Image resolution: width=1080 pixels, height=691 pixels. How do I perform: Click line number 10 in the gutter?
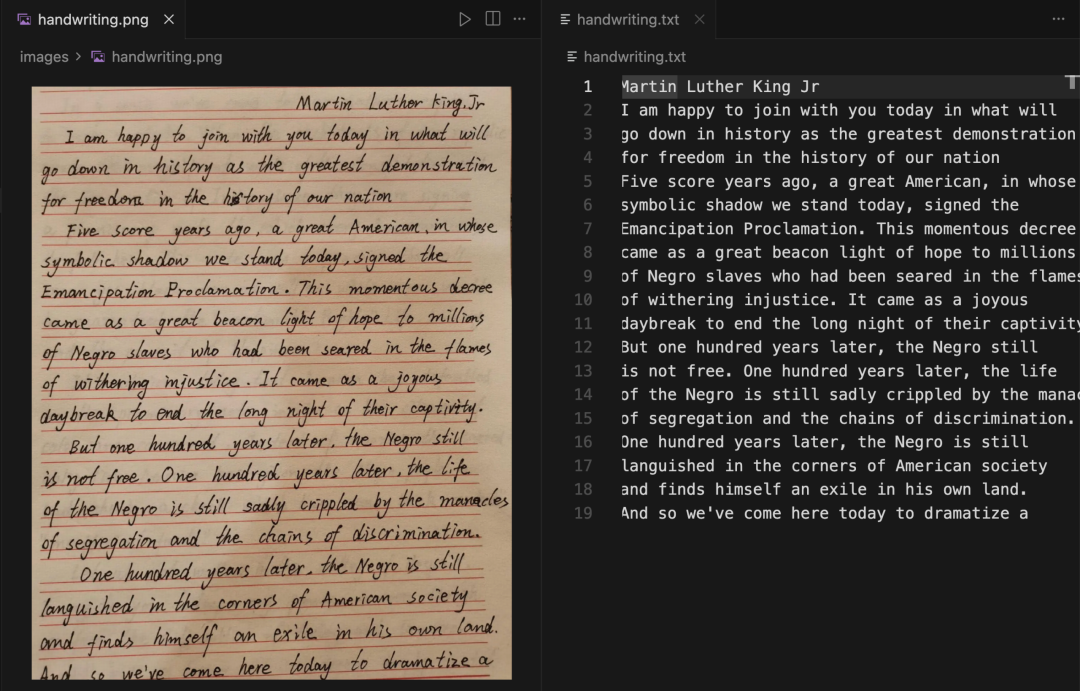click(x=583, y=300)
